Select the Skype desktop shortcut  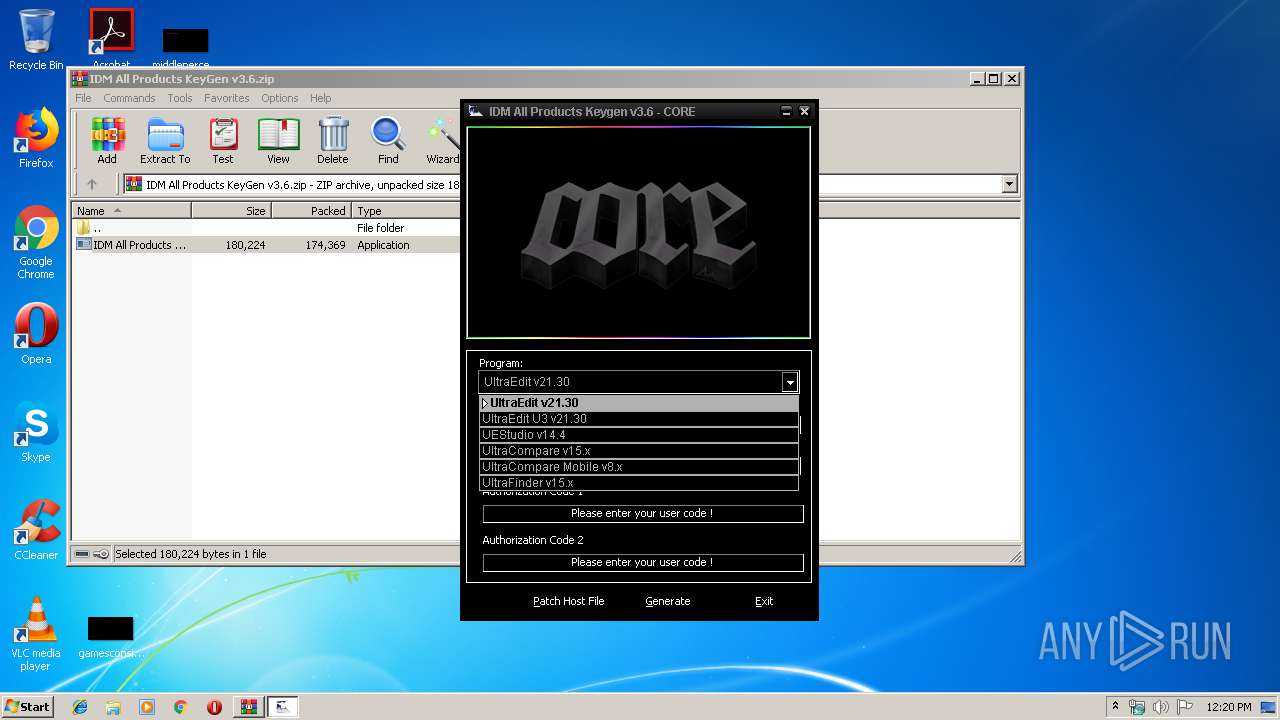coord(36,432)
